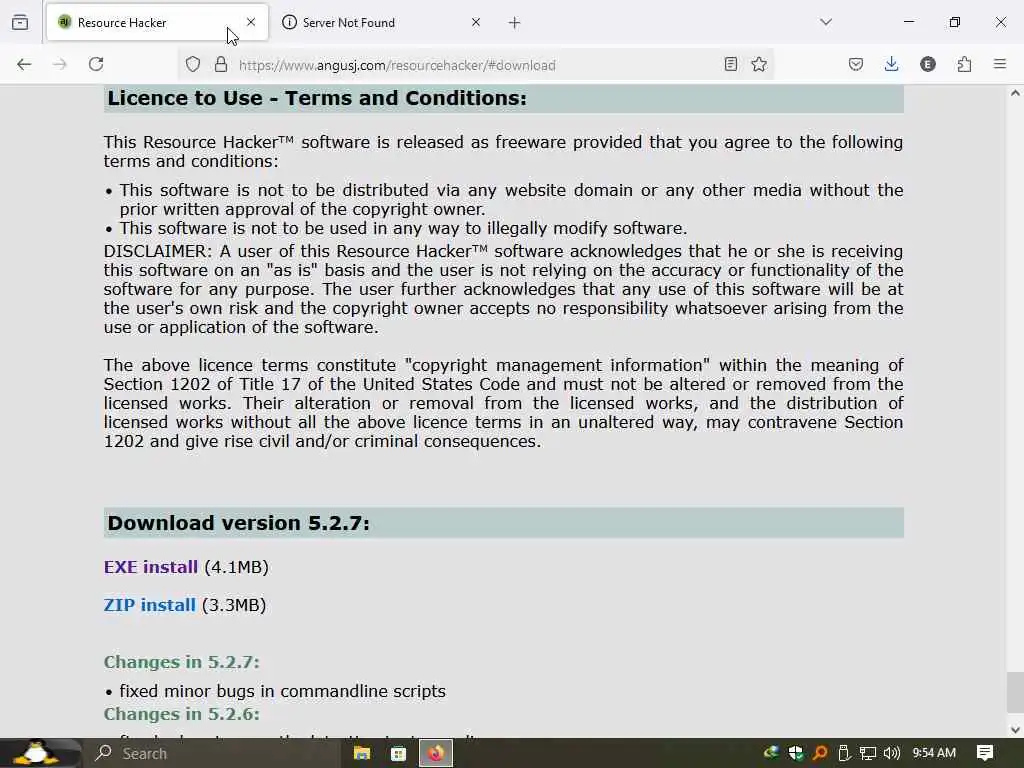
Task: Open tracking protection shield icon
Action: [x=193, y=64]
